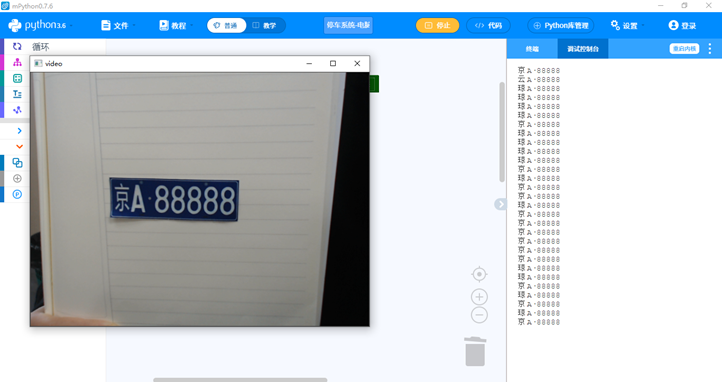Open the 设置 settings dropdown

[626, 25]
